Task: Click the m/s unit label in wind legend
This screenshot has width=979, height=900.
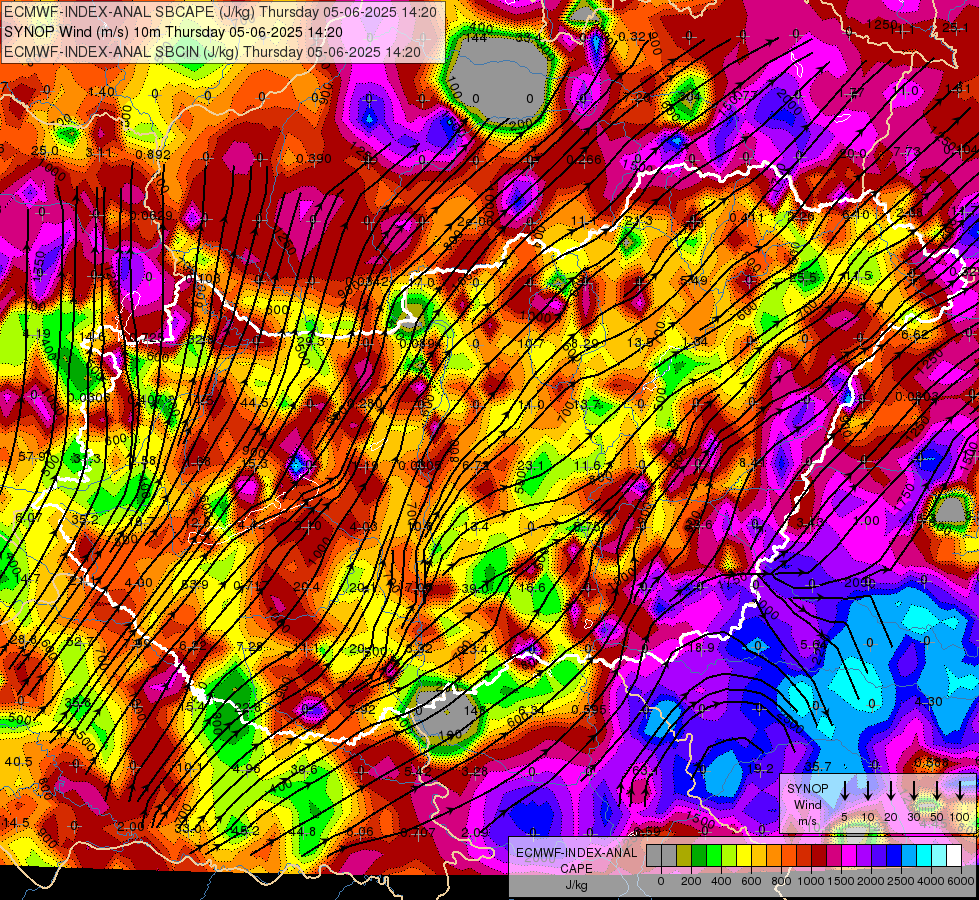Action: (807, 821)
